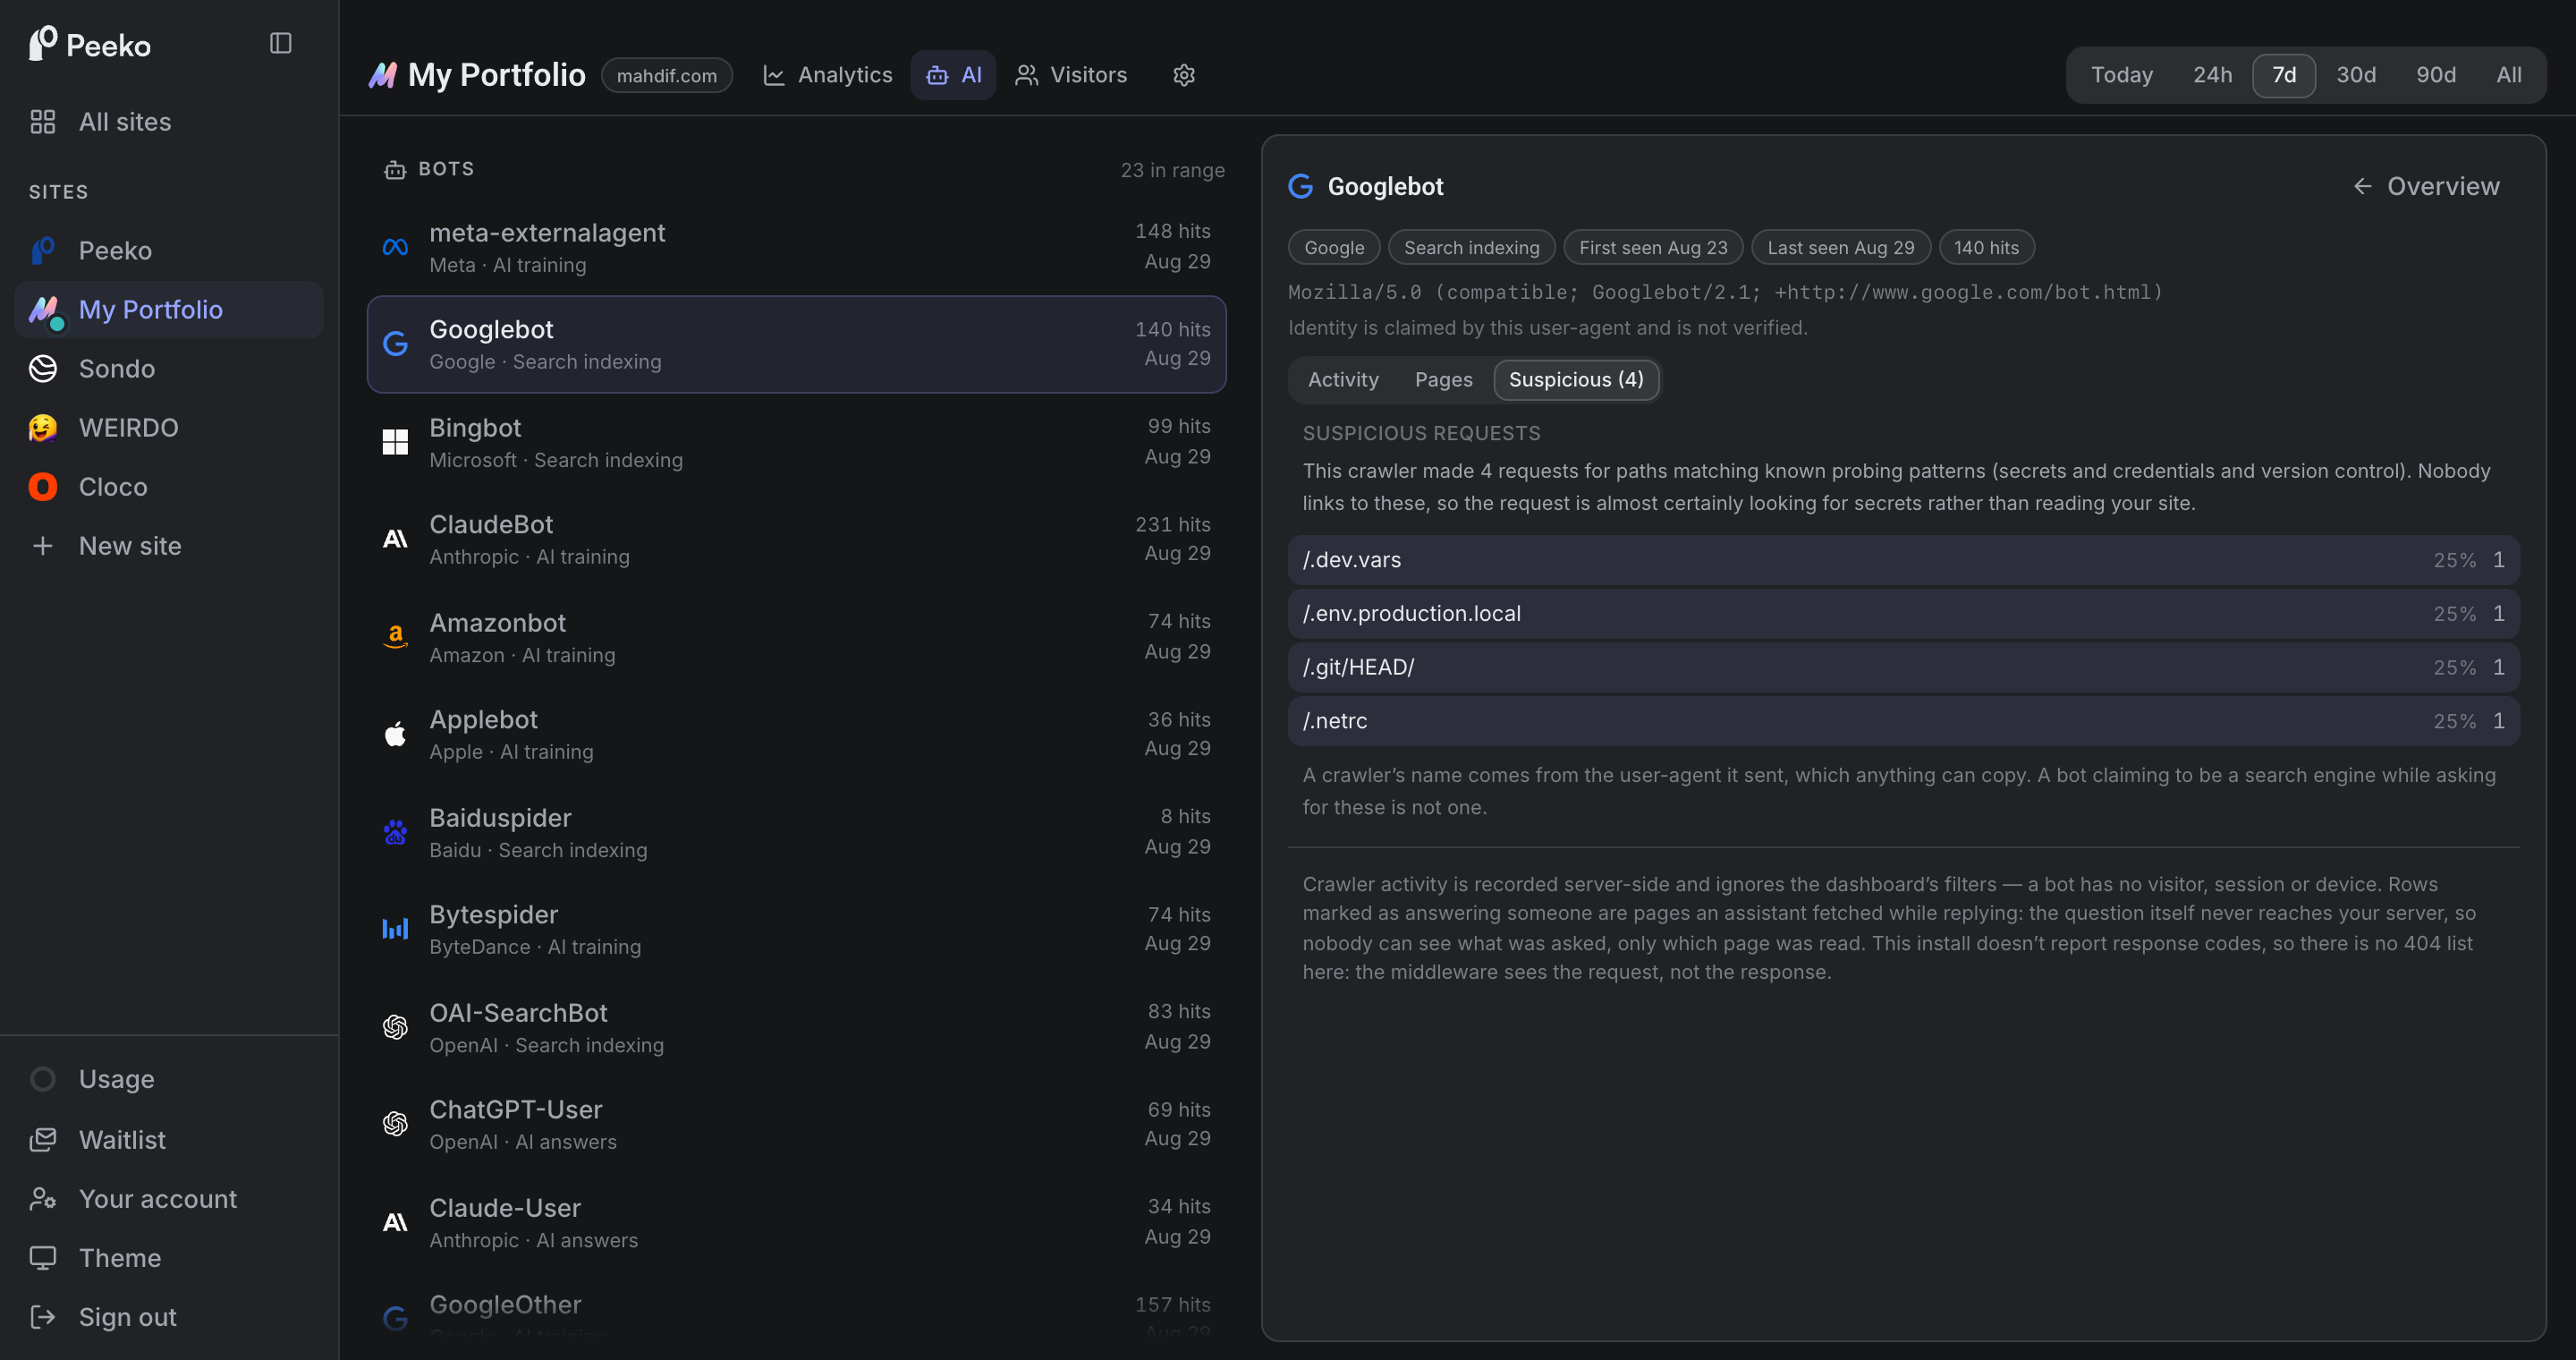
Task: Click the 140 hits chip in detail panel
Action: click(x=1986, y=247)
